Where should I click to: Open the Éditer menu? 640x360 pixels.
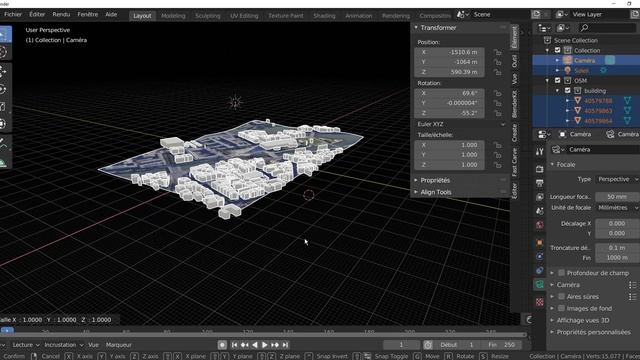tap(37, 14)
